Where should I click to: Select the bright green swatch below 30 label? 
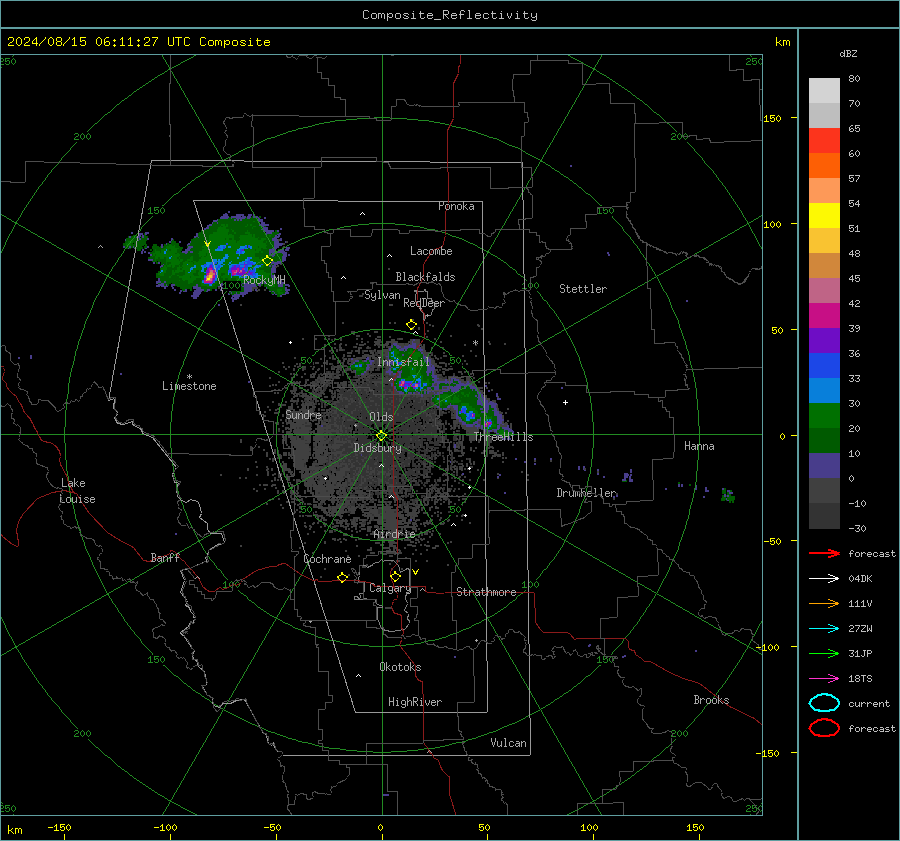824,415
